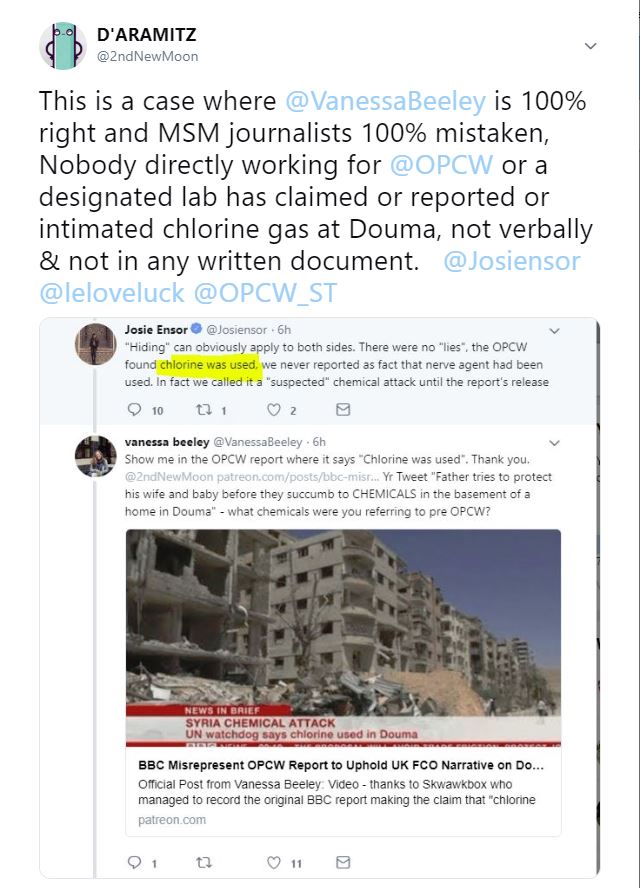Open the @OPCW_ST mention link
640x888 pixels.
tap(266, 293)
